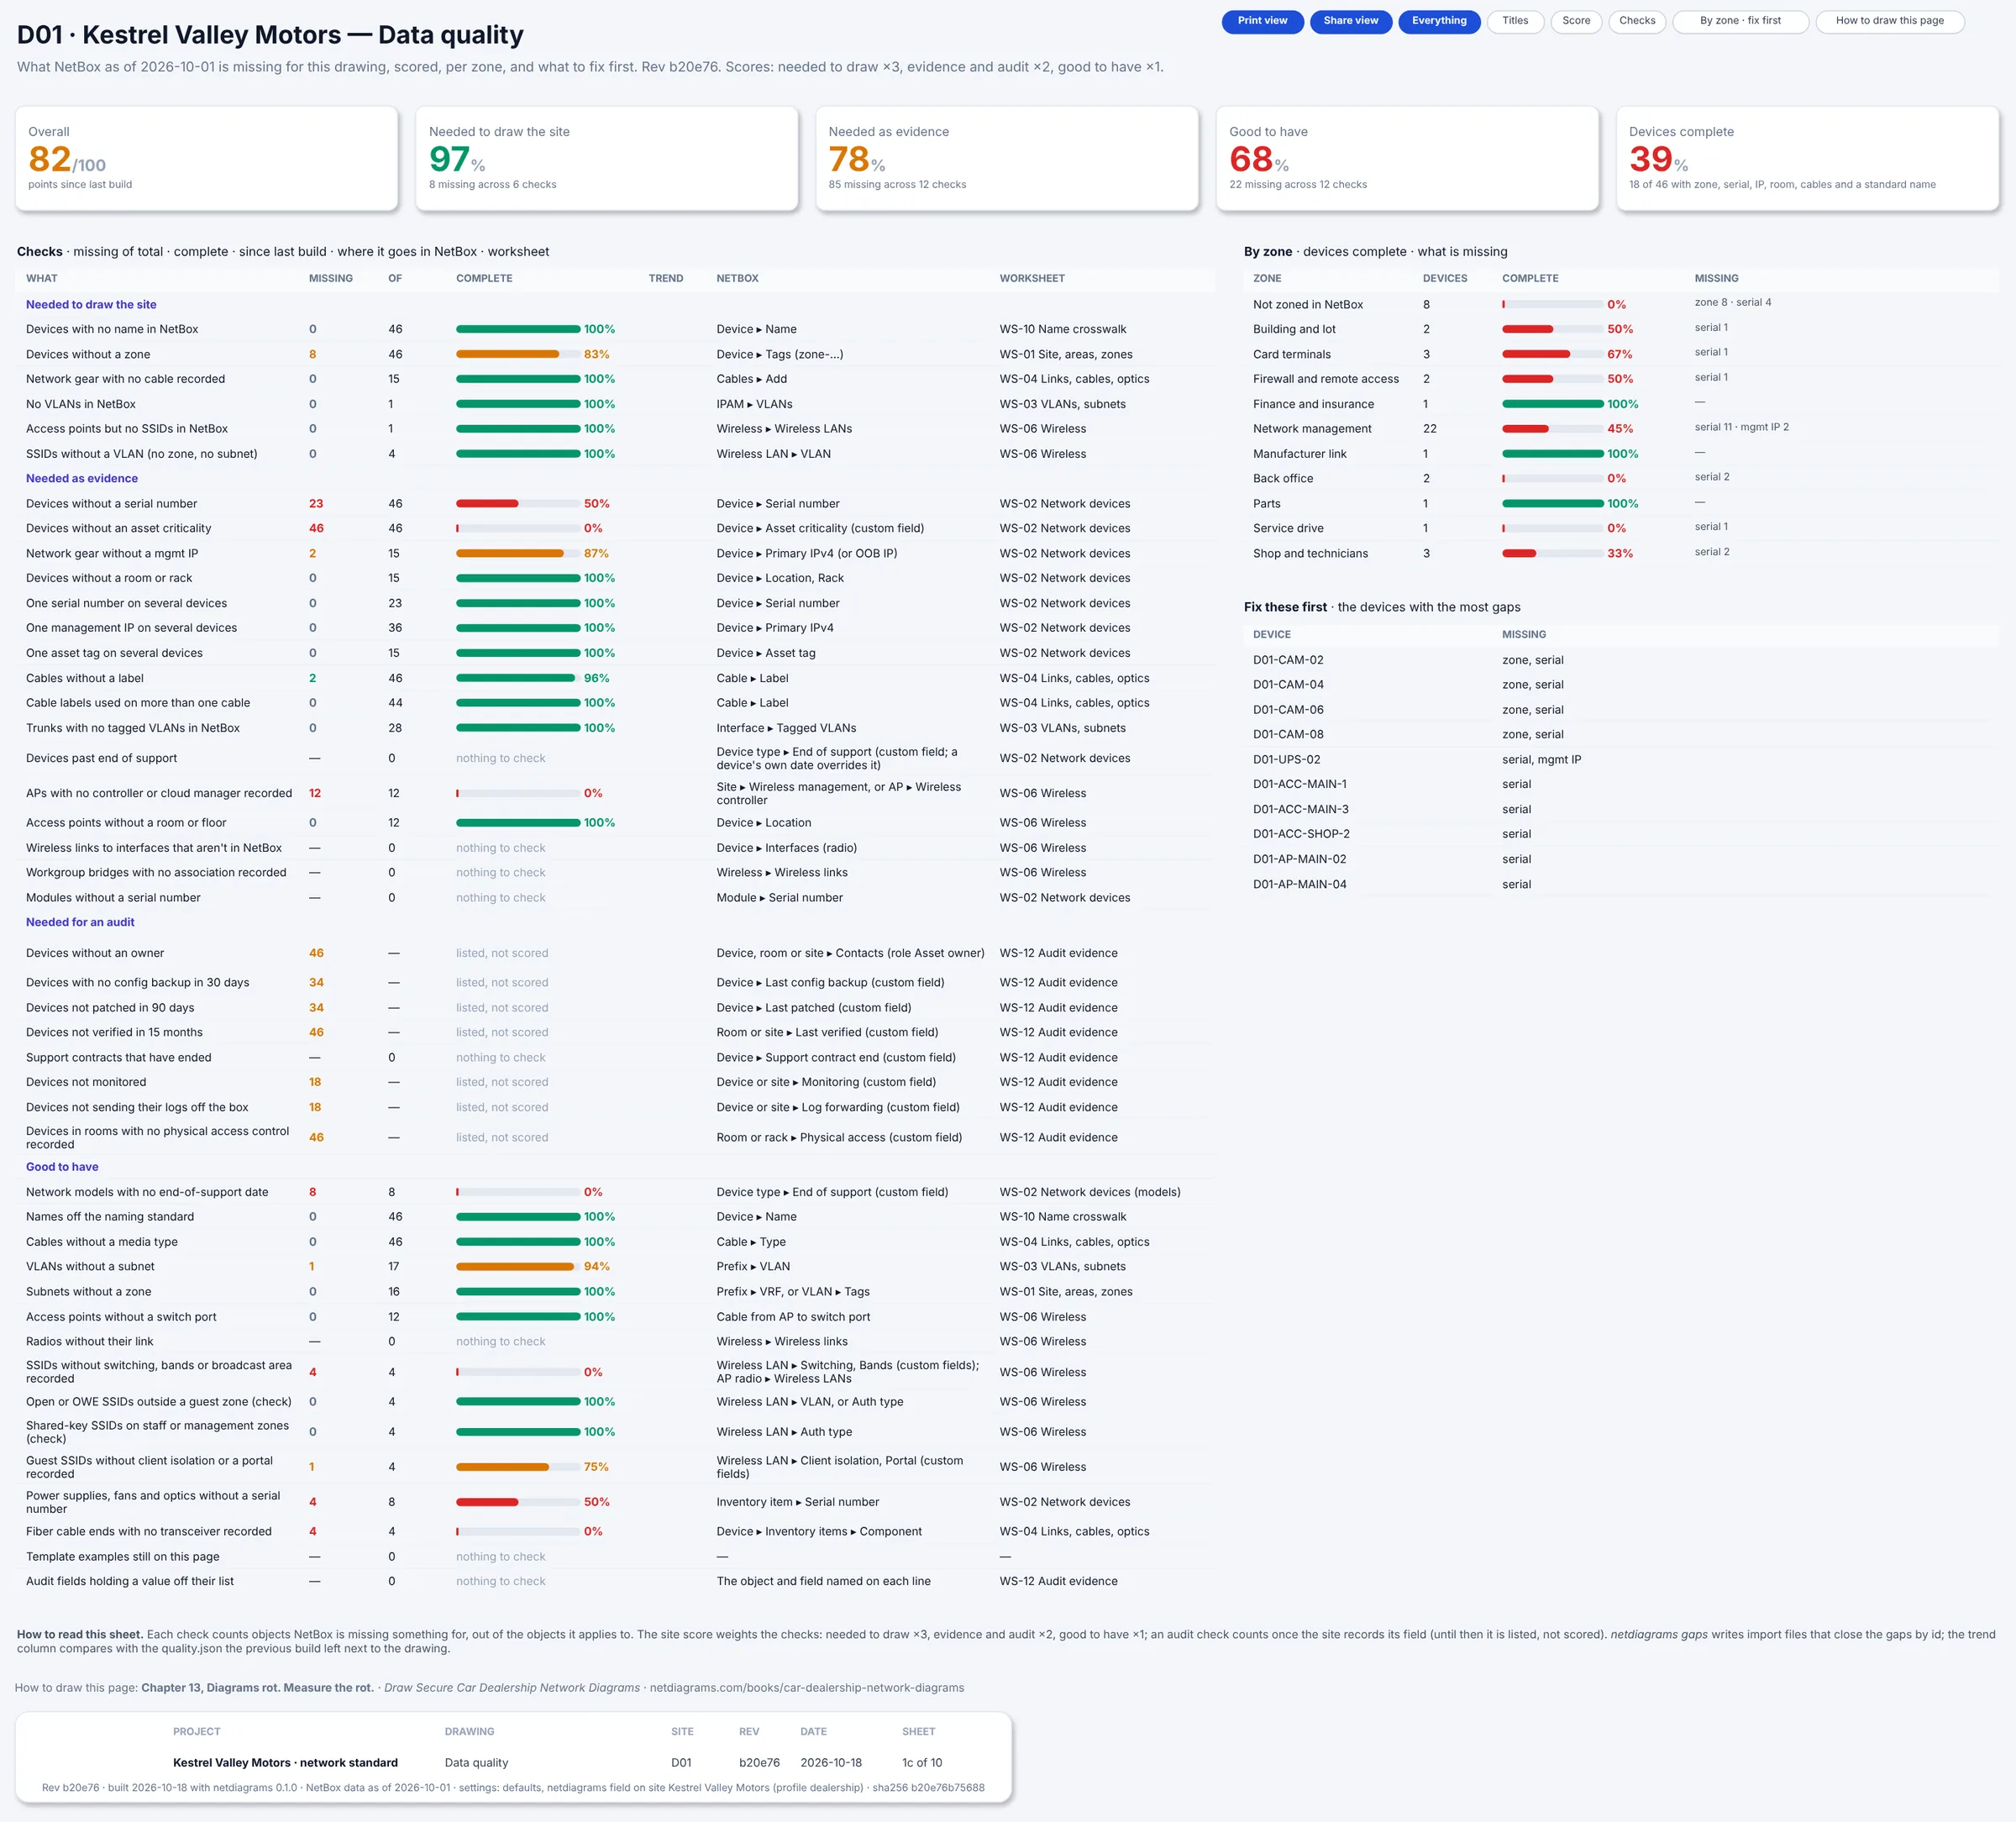Switch to the Checks view
The image size is (2016, 1822).
(x=1637, y=21)
